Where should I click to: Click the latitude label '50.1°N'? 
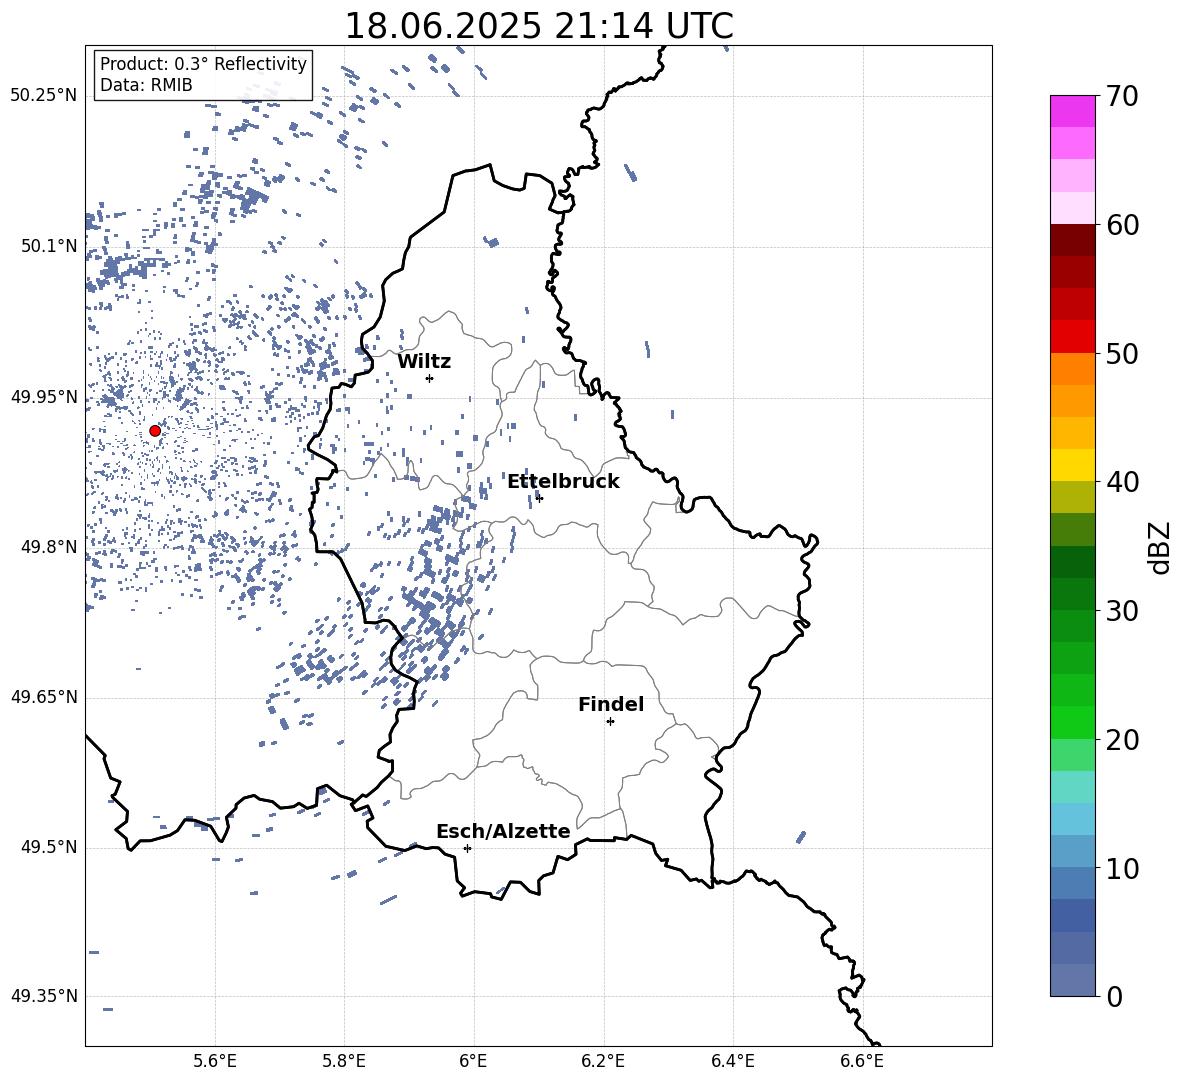48,246
